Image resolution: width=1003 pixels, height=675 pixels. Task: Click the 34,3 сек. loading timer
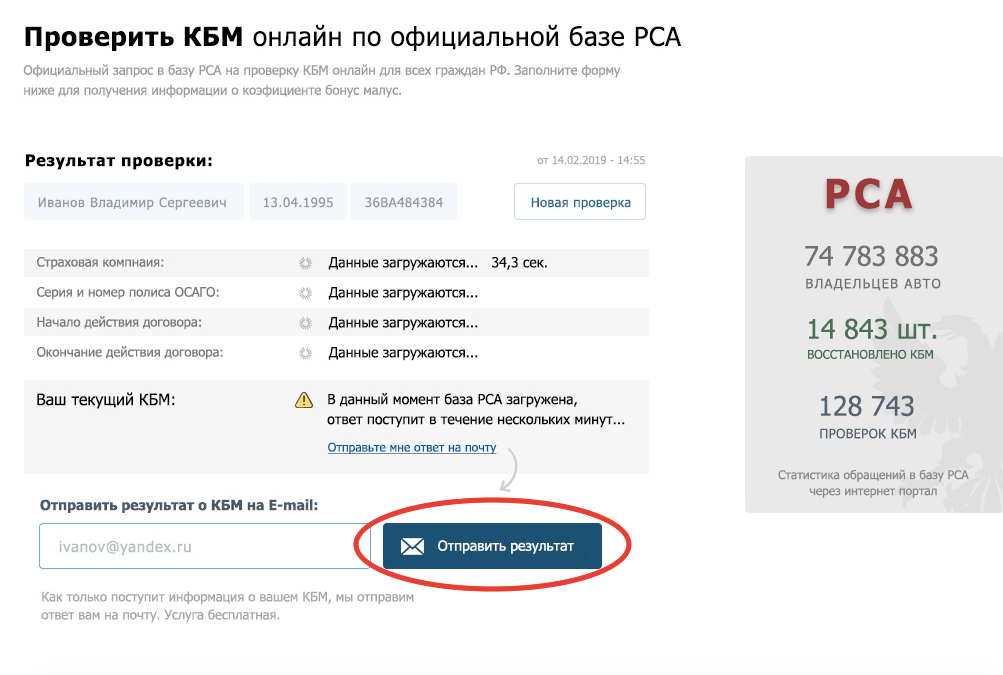tap(519, 263)
